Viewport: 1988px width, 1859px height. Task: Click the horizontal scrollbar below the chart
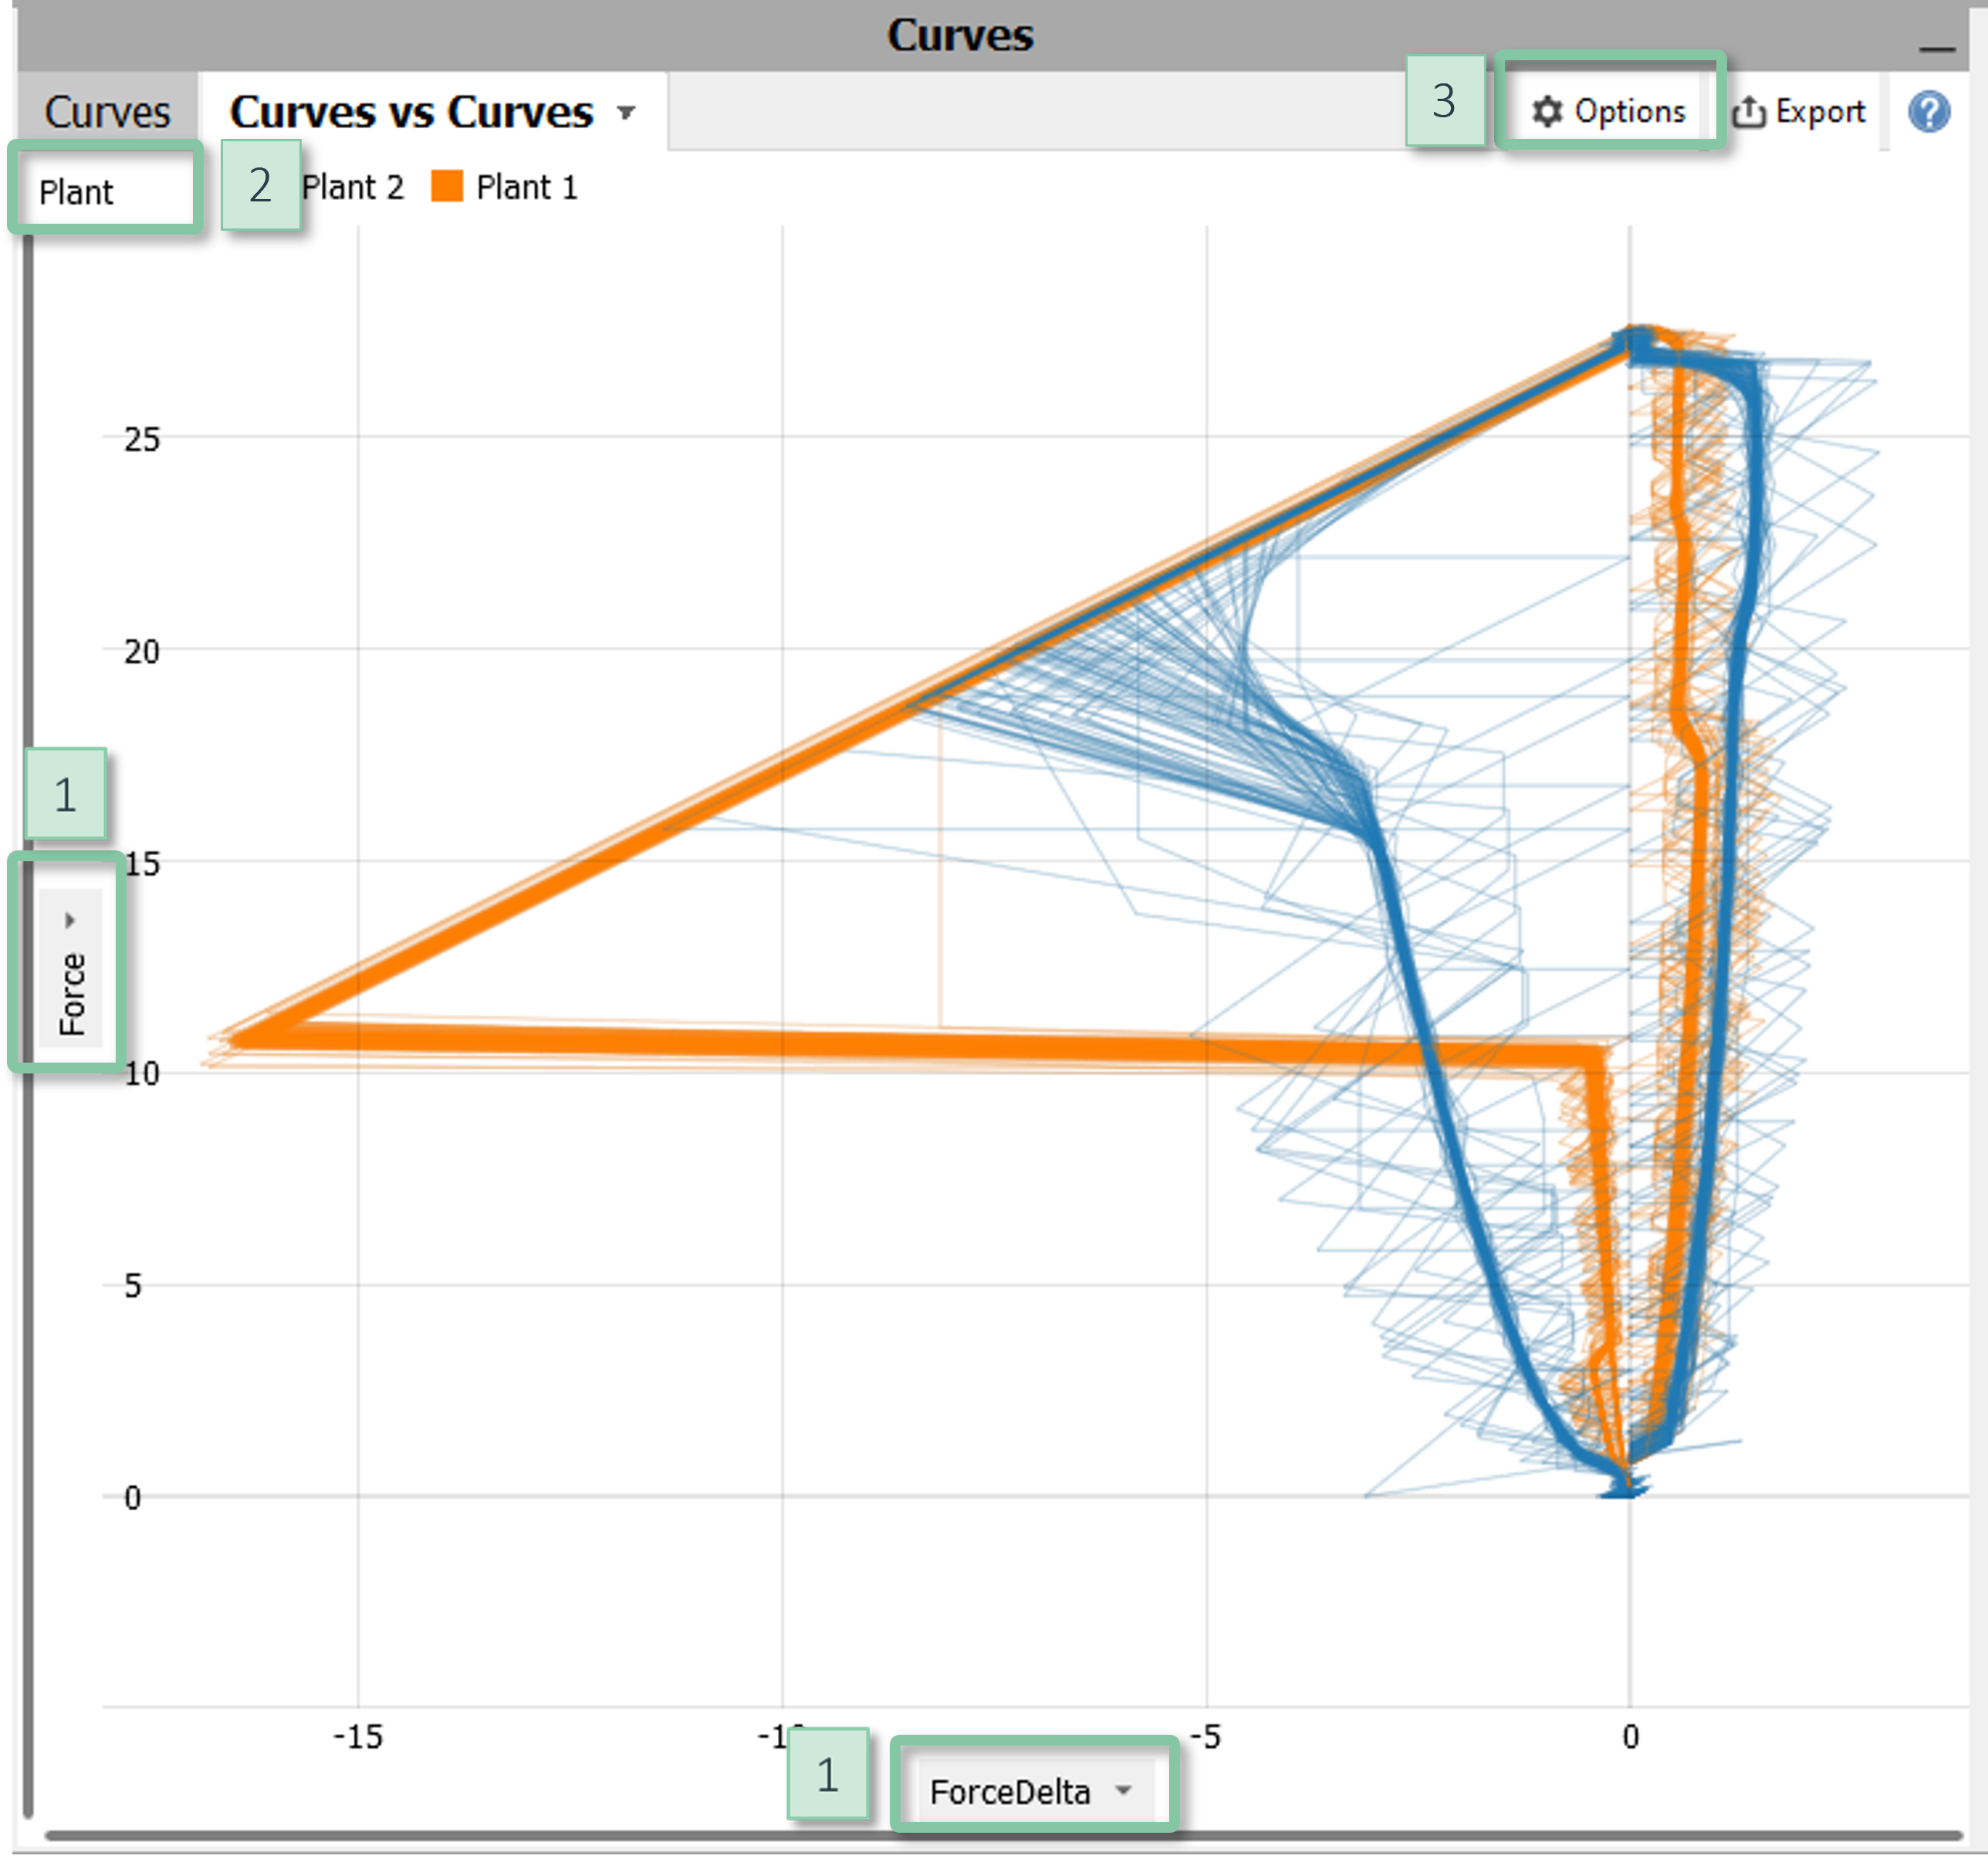coord(1000,1835)
